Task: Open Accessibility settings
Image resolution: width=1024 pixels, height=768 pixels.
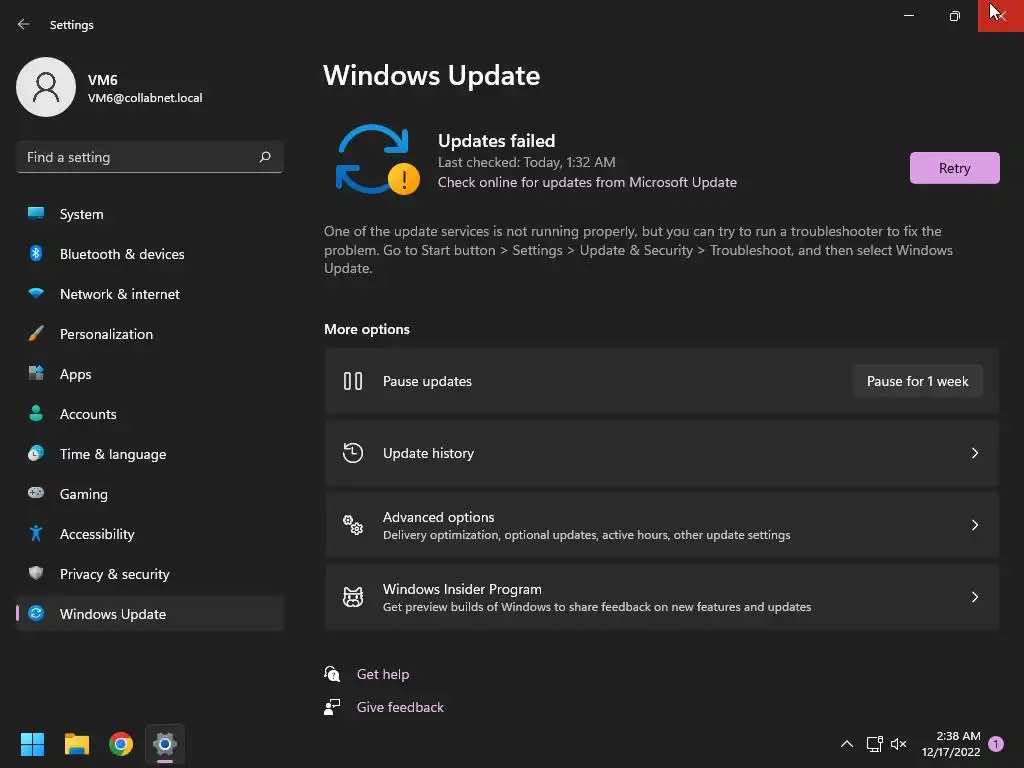Action: [x=150, y=534]
